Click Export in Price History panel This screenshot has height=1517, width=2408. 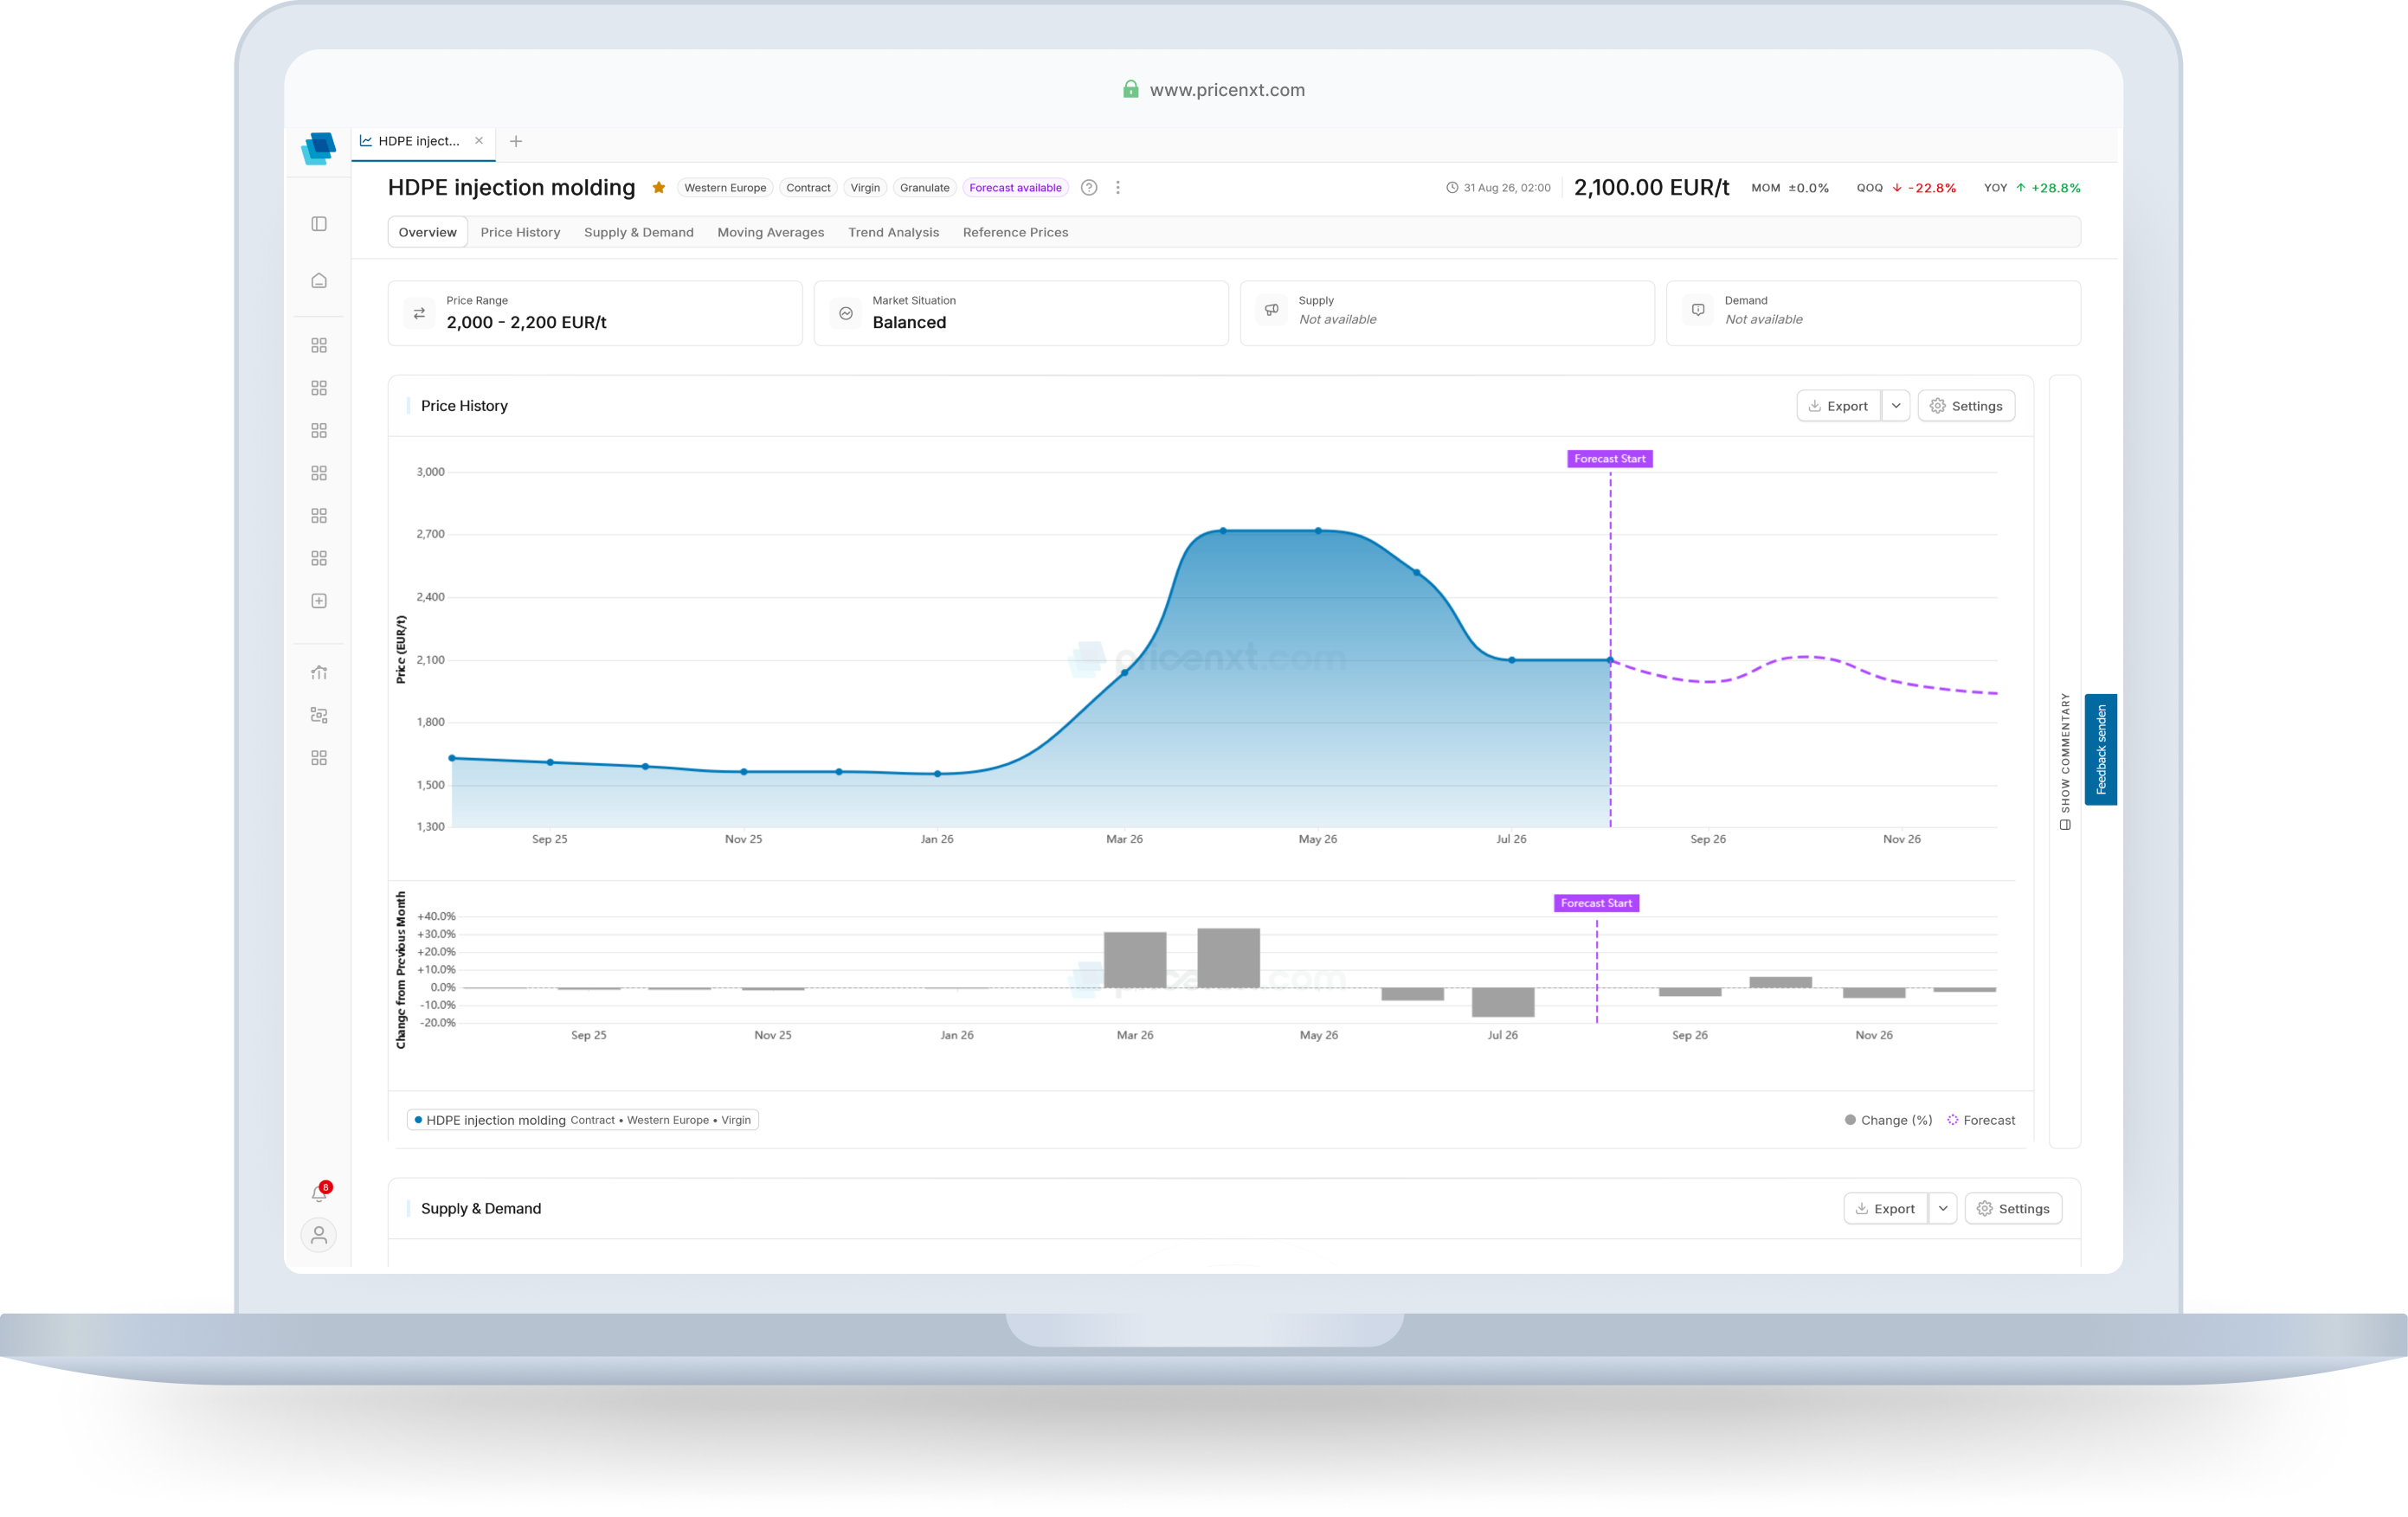click(x=1839, y=406)
